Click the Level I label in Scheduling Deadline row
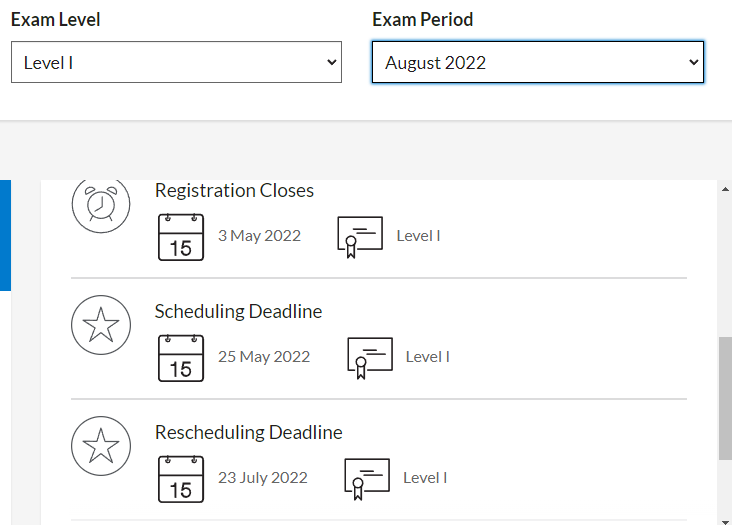 (x=427, y=357)
